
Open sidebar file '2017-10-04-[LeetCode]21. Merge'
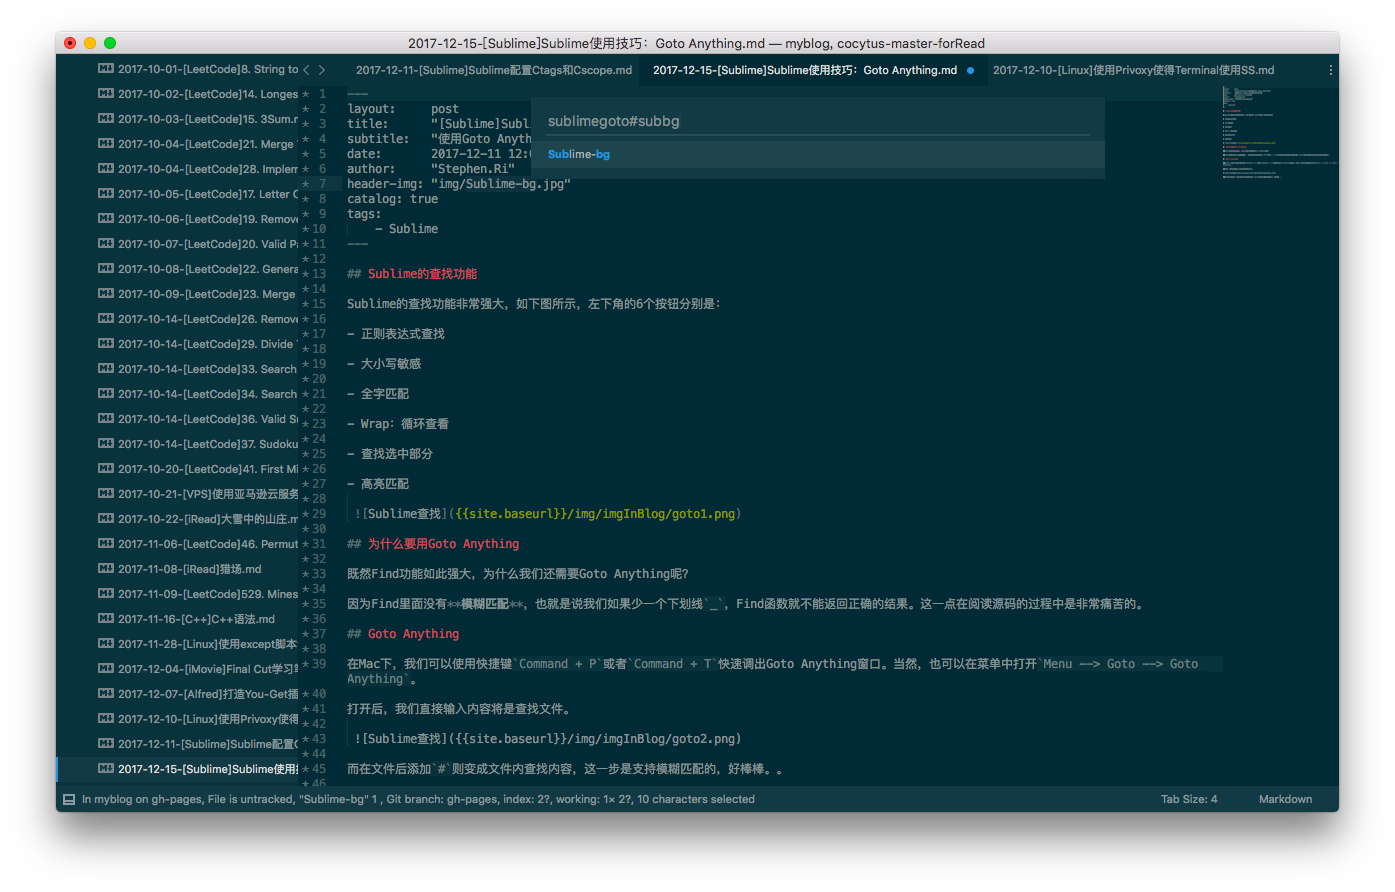tap(206, 144)
